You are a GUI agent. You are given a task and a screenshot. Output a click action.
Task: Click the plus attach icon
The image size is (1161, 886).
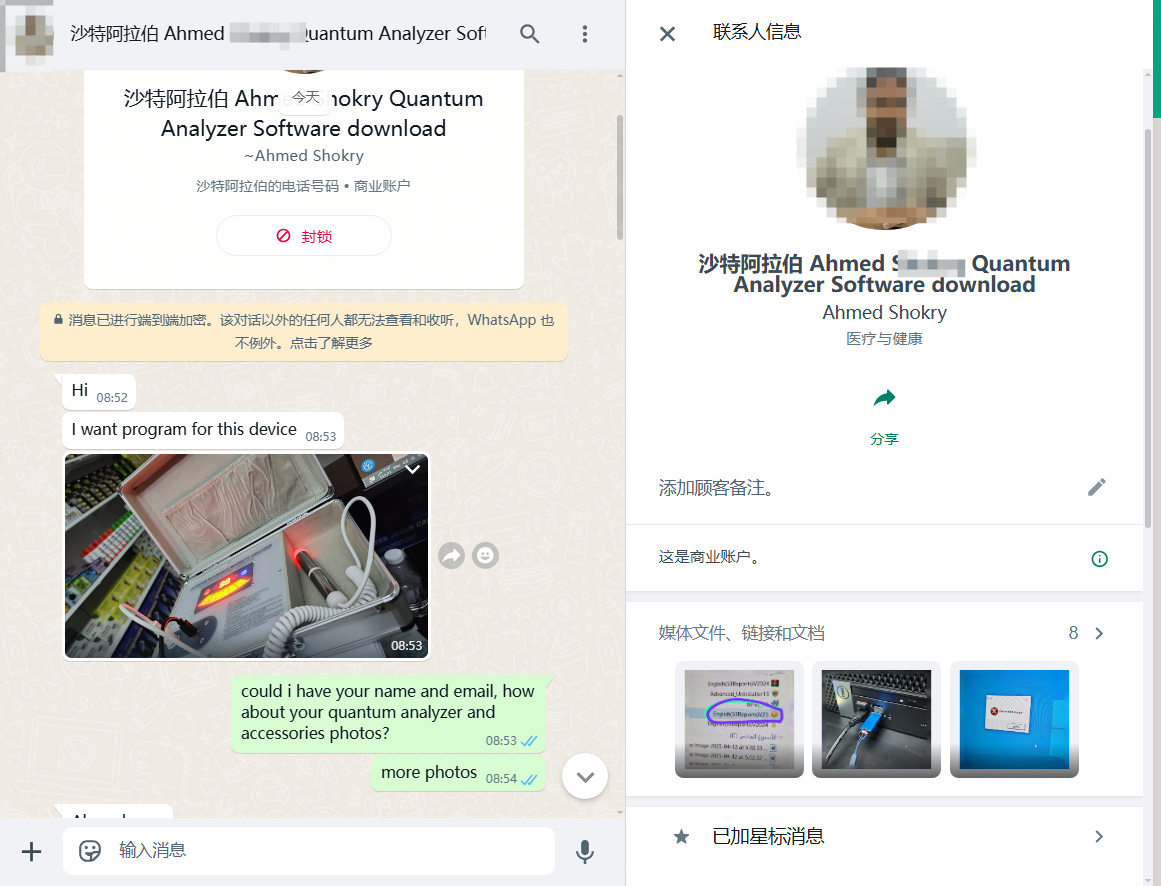coord(32,851)
